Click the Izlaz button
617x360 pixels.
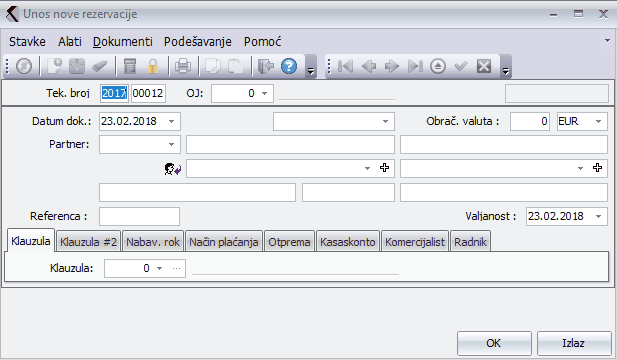click(573, 343)
